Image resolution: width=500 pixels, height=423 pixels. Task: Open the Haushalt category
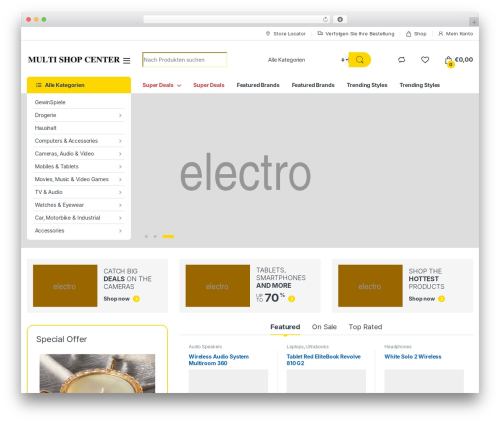[46, 128]
